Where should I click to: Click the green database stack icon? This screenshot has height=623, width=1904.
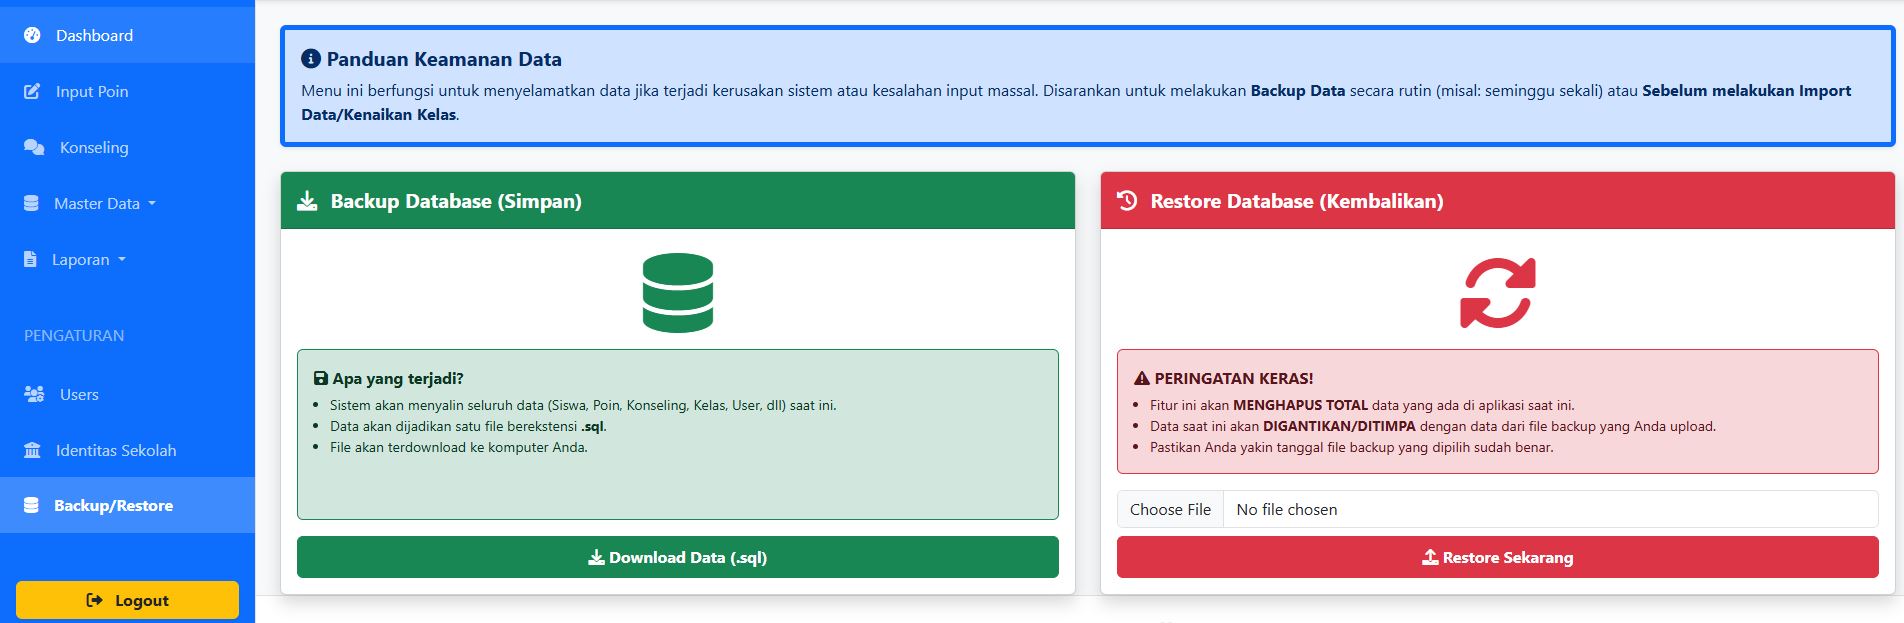pyautogui.click(x=677, y=292)
